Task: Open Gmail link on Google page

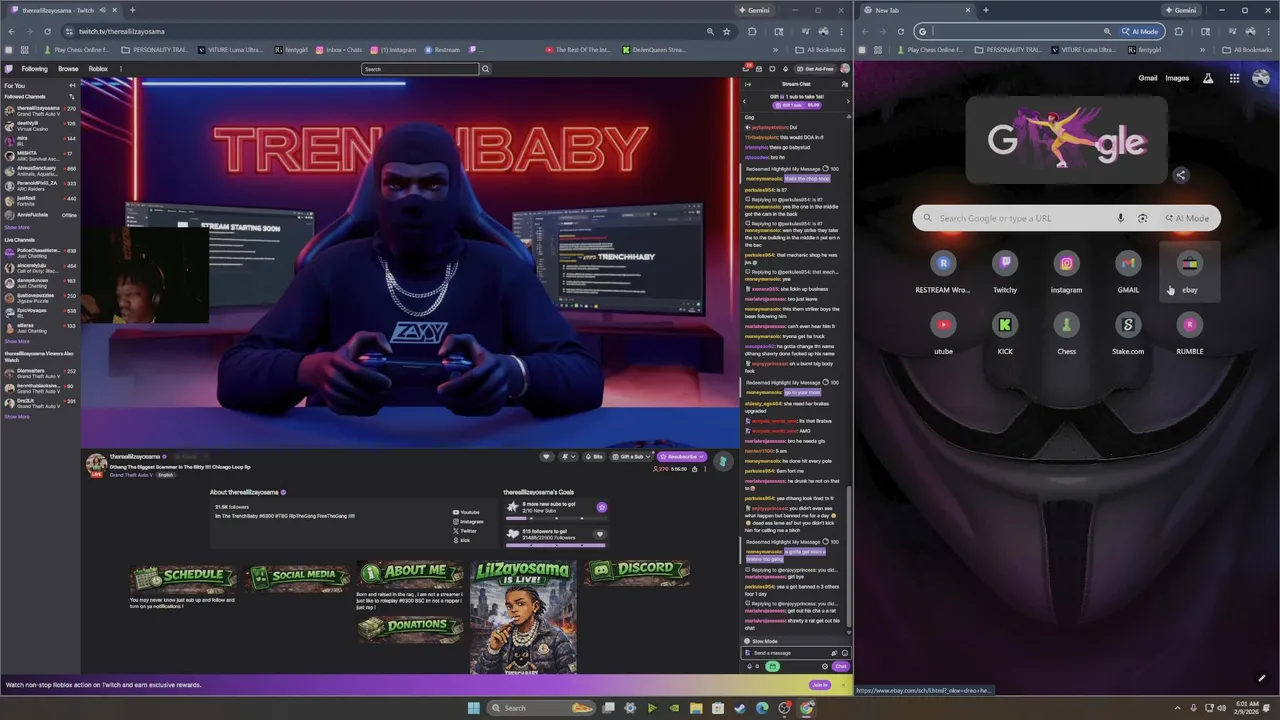Action: coord(1148,78)
